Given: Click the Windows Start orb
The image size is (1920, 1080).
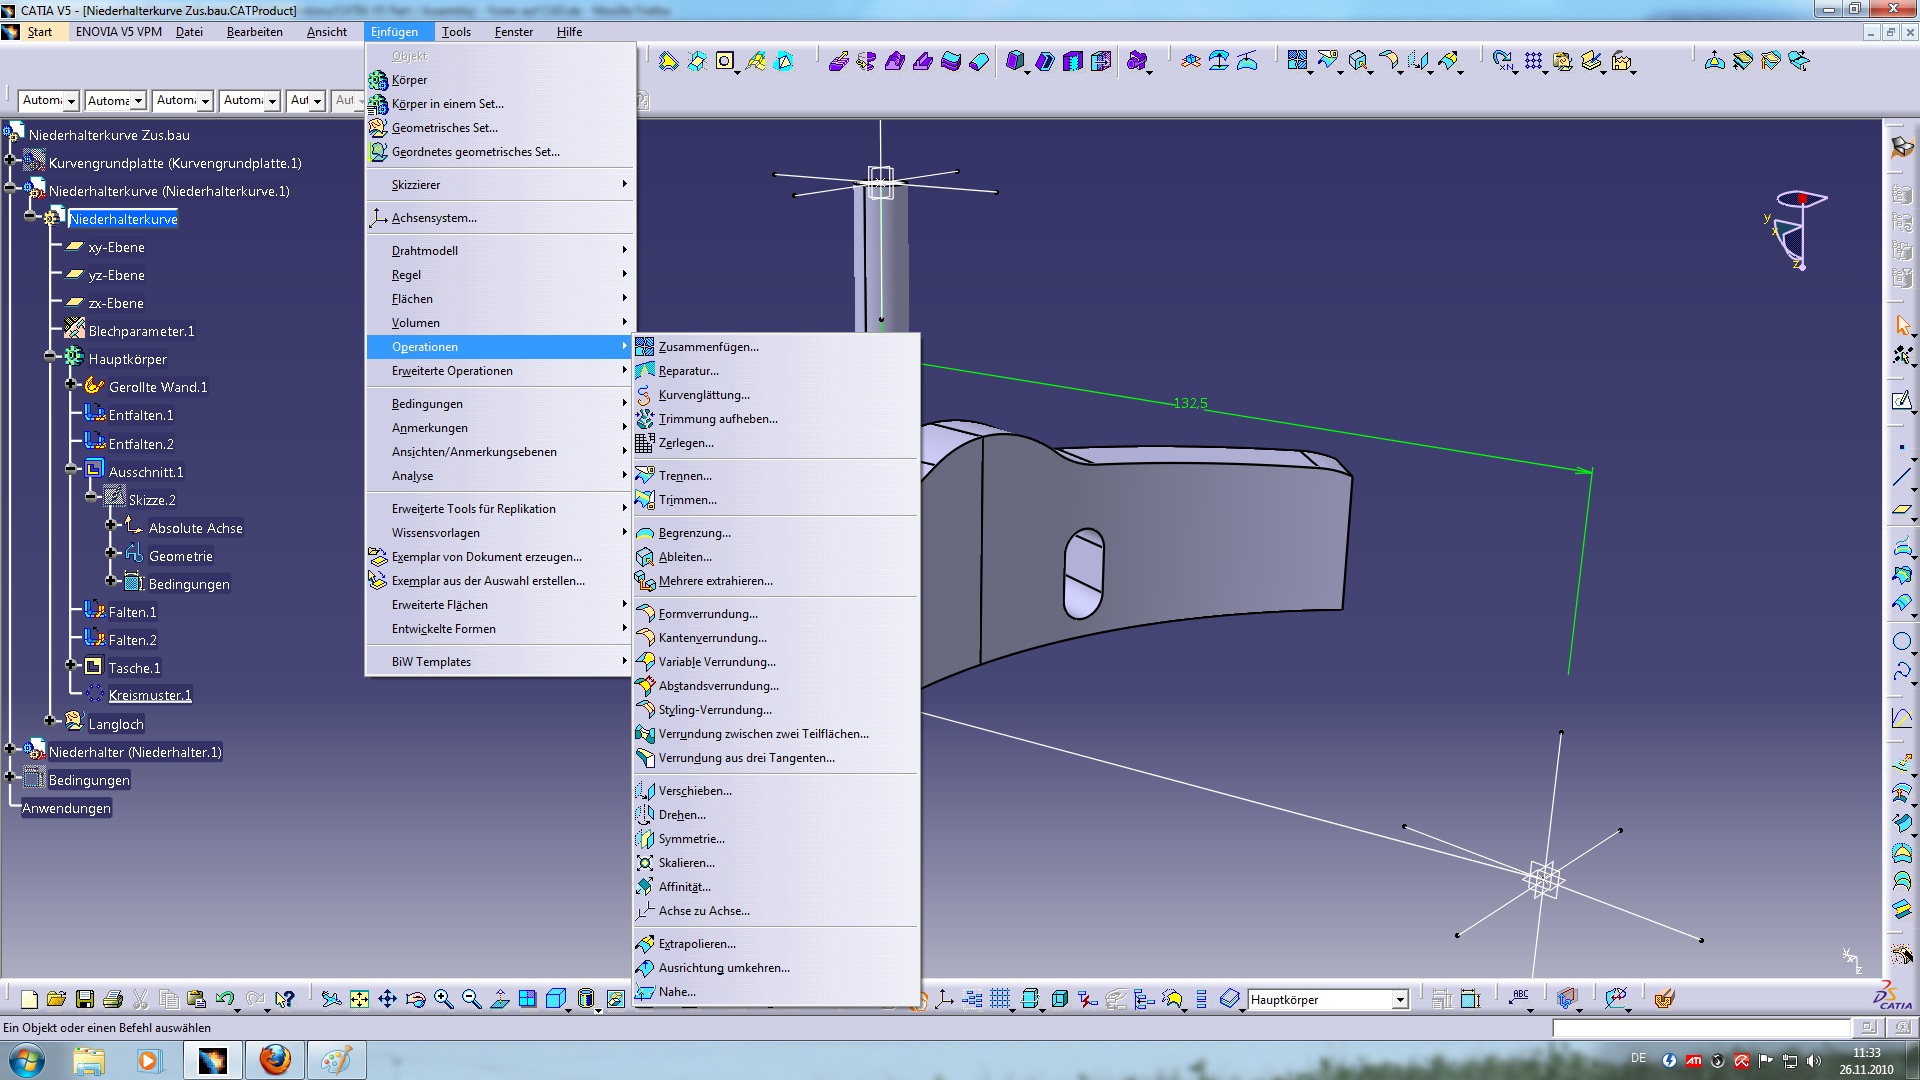Looking at the screenshot, I should (x=26, y=1060).
